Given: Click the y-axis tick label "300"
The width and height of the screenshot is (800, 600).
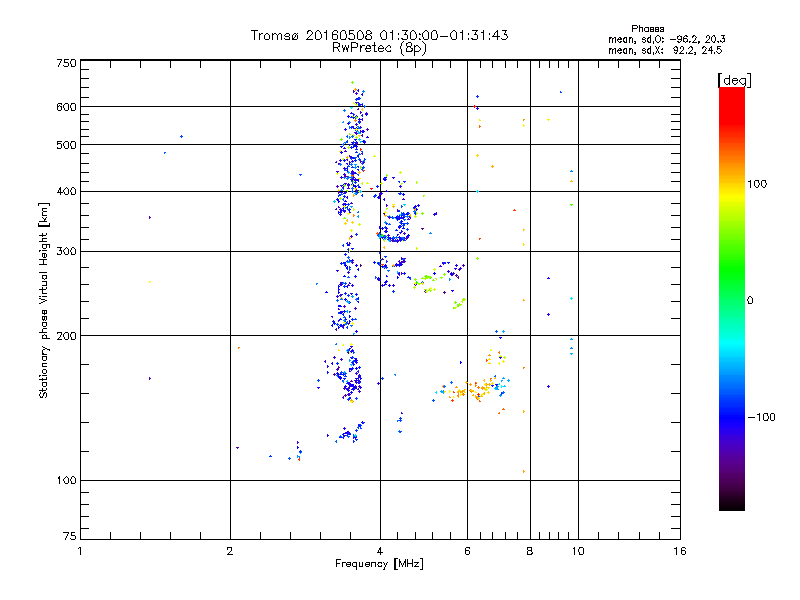Looking at the screenshot, I should click(x=66, y=252).
